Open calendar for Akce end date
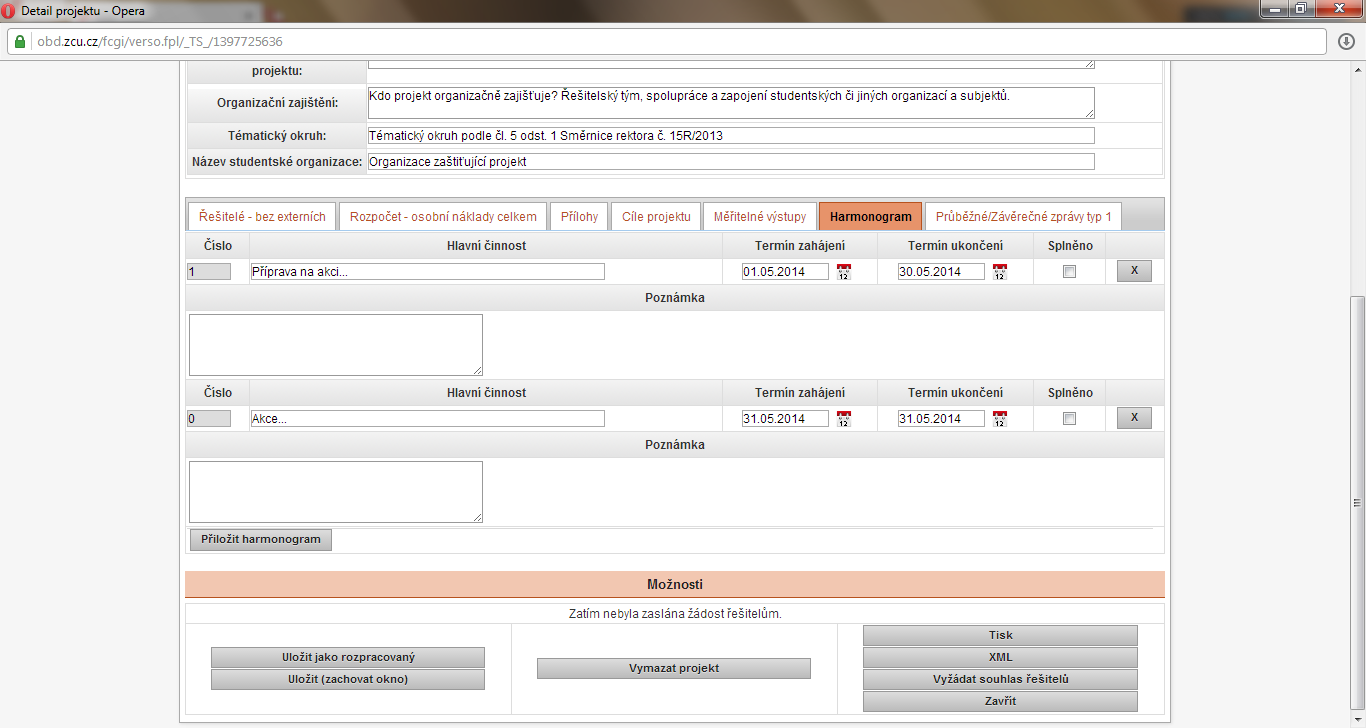Viewport: 1366px width, 728px height. pyautogui.click(x=999, y=418)
